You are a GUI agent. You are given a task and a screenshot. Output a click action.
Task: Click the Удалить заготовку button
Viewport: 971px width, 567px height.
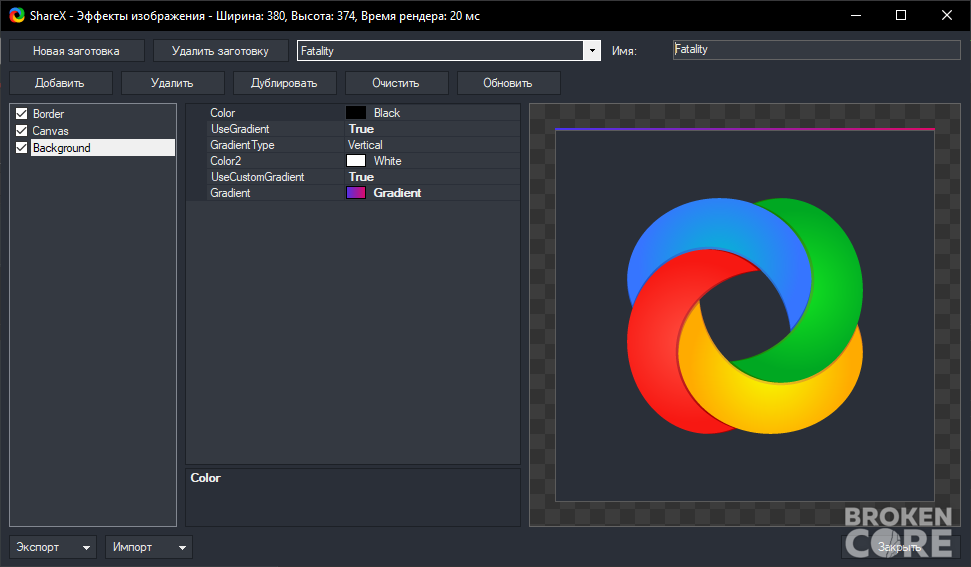pos(220,51)
